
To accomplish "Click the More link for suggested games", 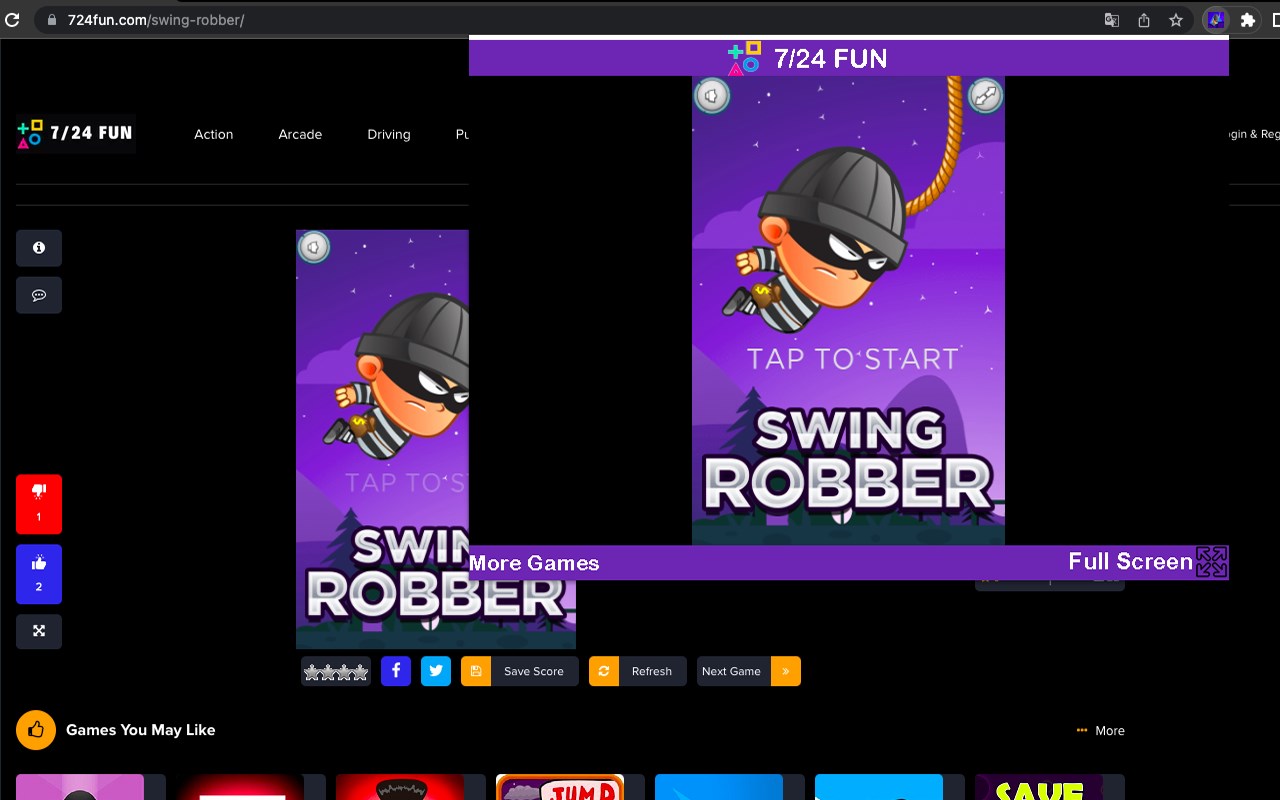I will [1101, 731].
